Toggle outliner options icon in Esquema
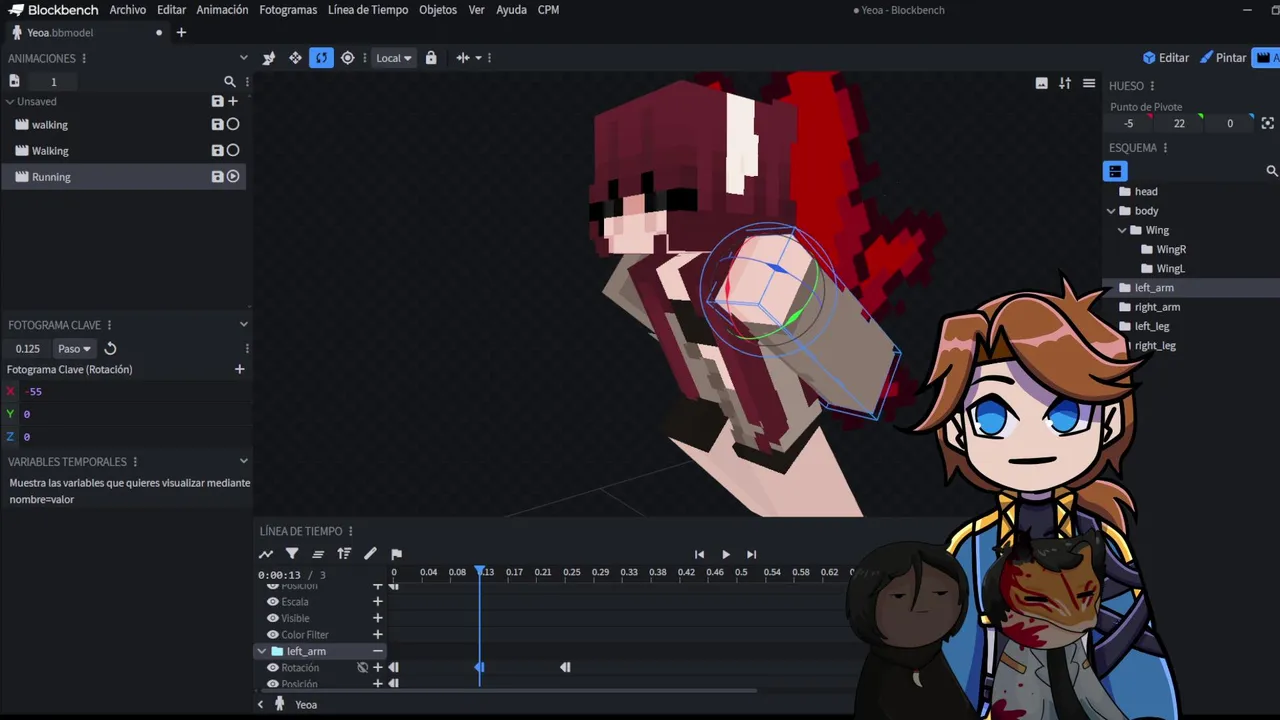 pyautogui.click(x=1115, y=171)
